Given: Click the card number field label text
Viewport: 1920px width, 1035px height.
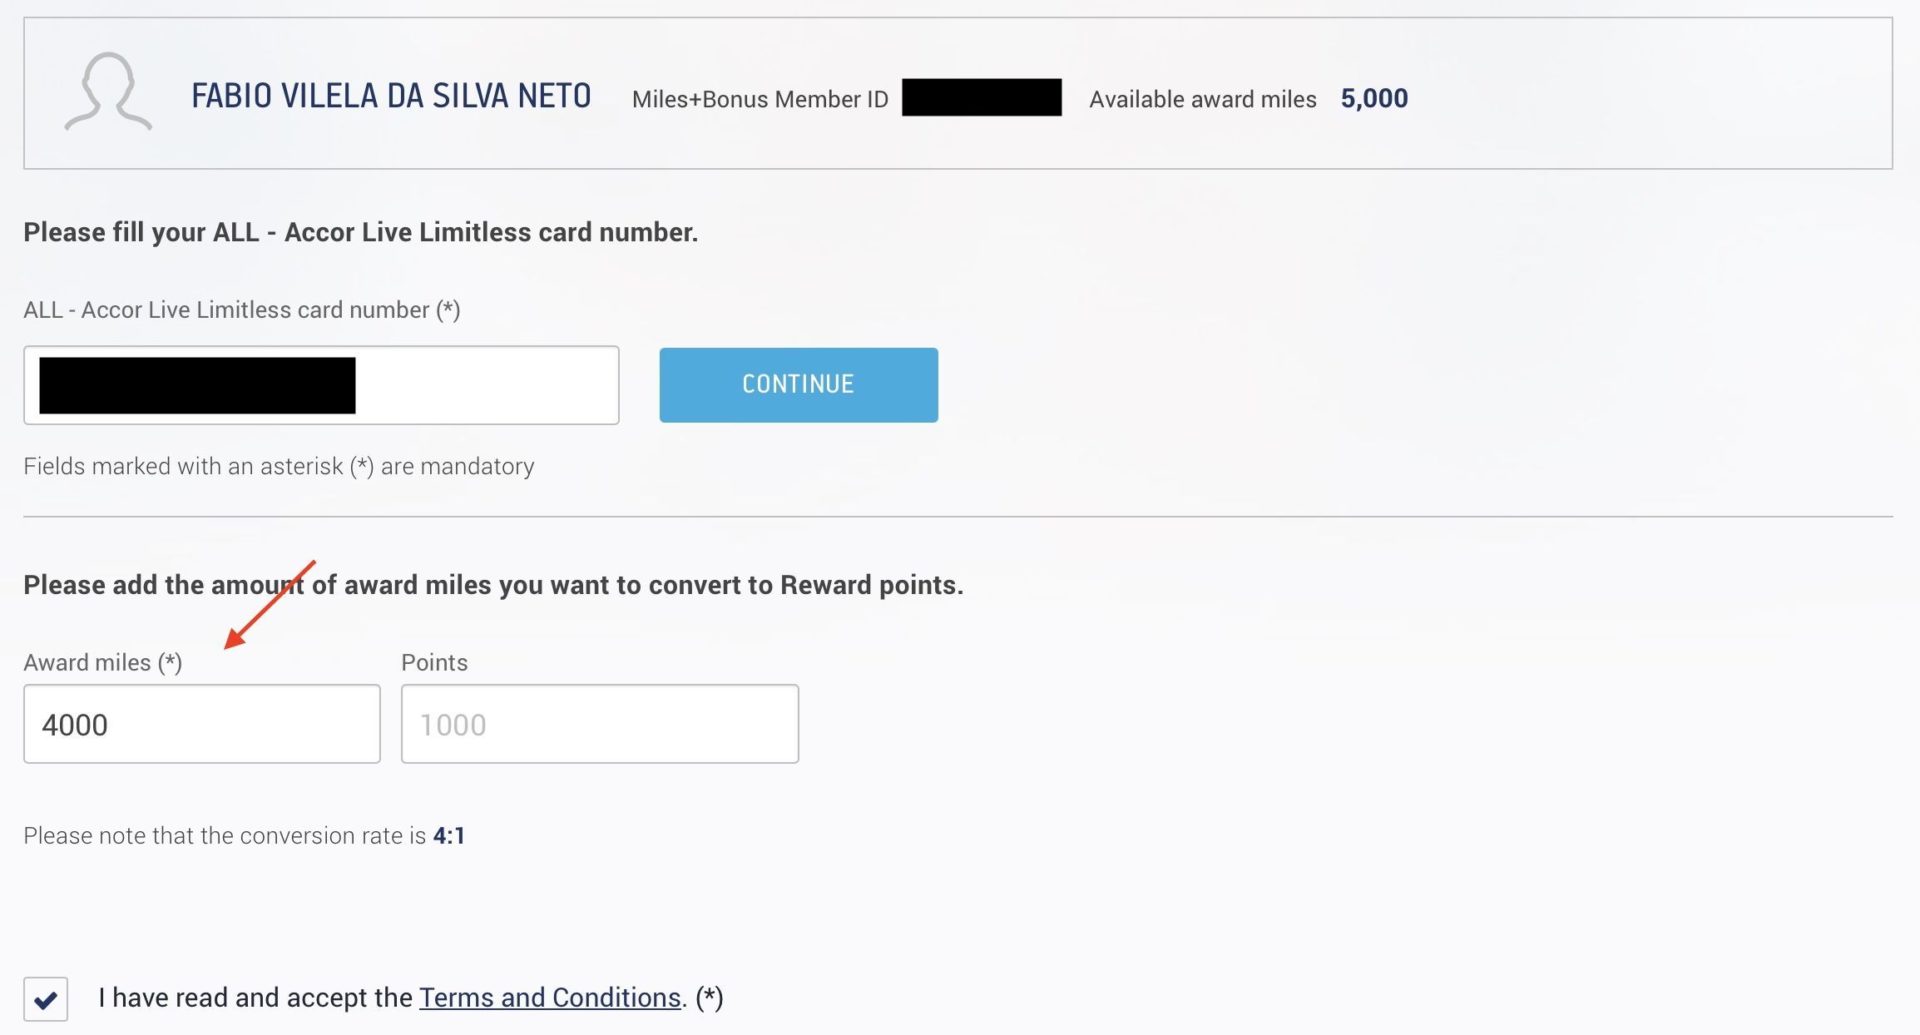Looking at the screenshot, I should (242, 310).
